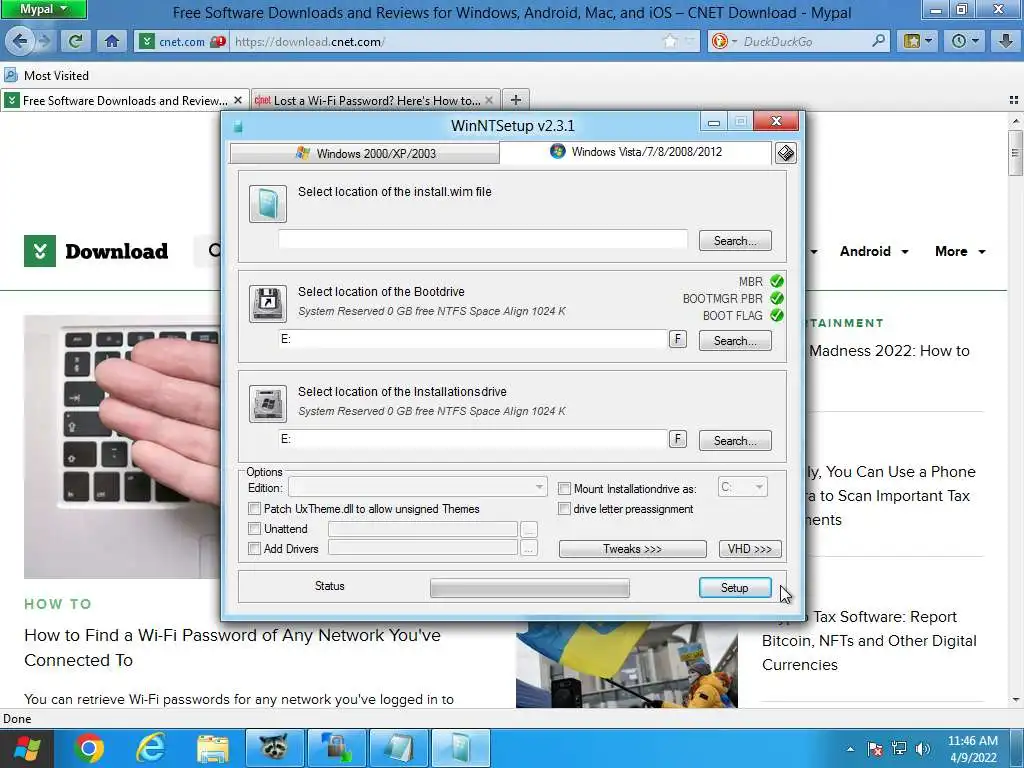Switch to the Windows Vista/7/8/2008/2012 tab

coord(635,152)
